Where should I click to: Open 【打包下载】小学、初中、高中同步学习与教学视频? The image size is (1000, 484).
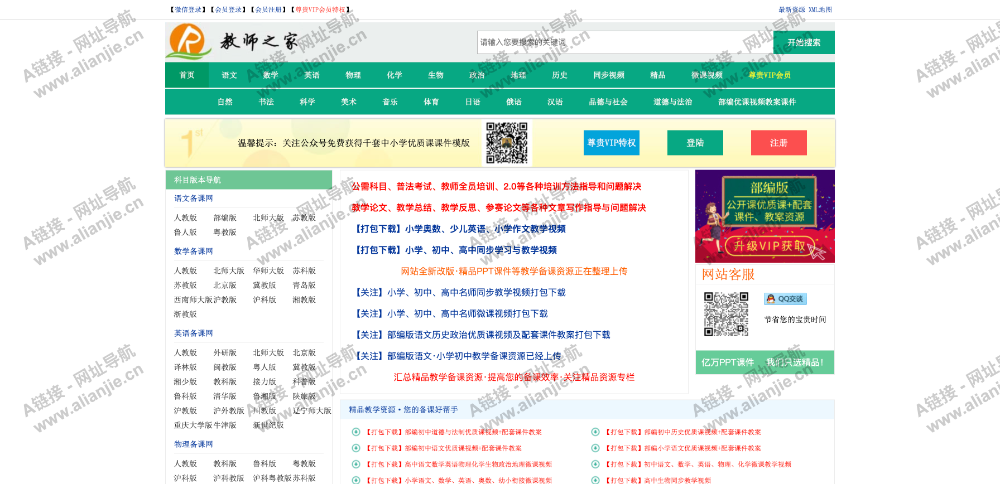[455, 250]
